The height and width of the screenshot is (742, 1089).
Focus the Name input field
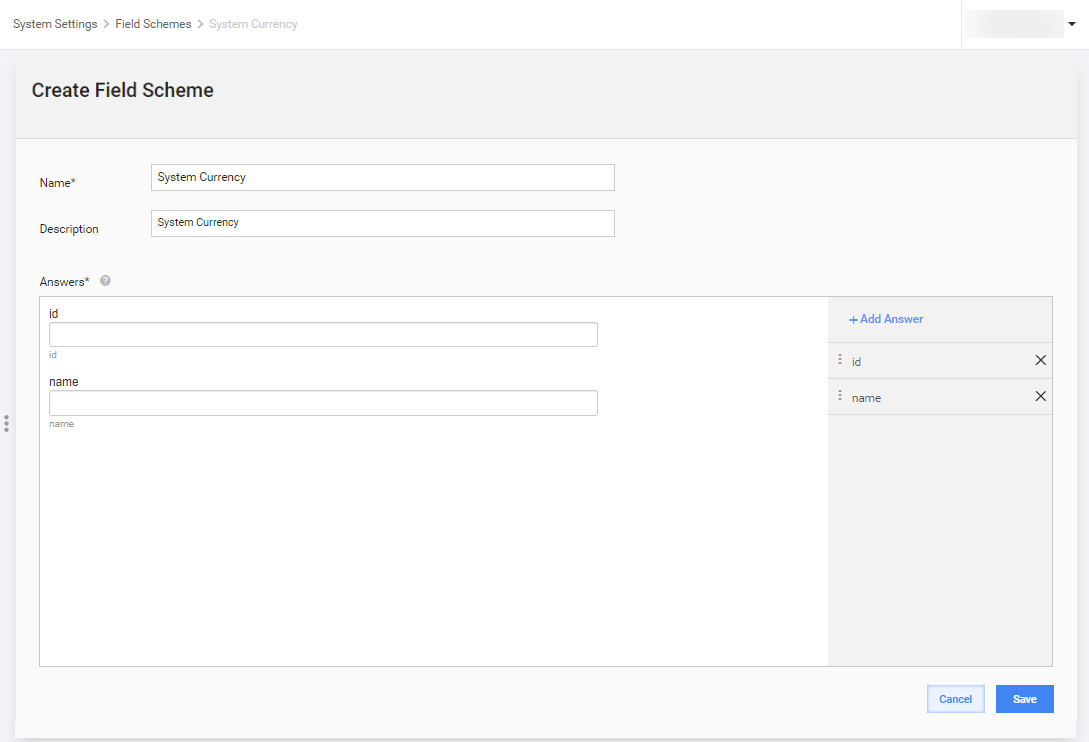[x=383, y=177]
